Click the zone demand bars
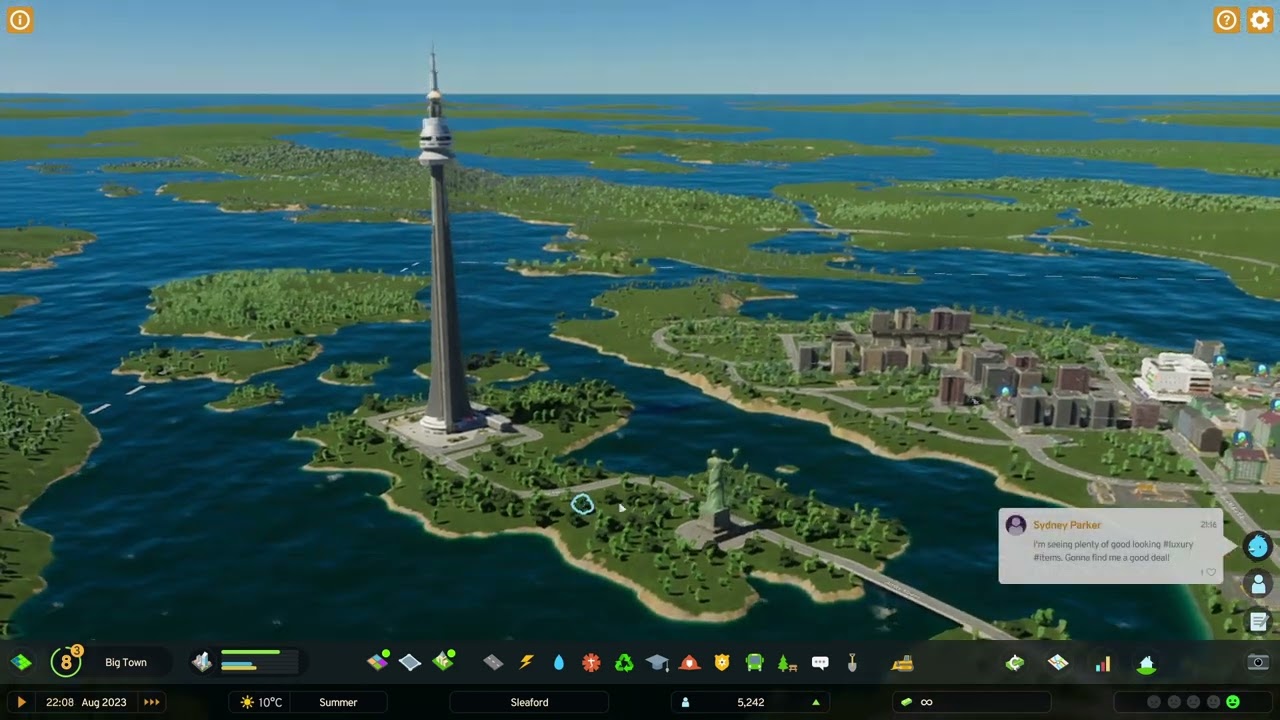1280x720 pixels. 259,662
